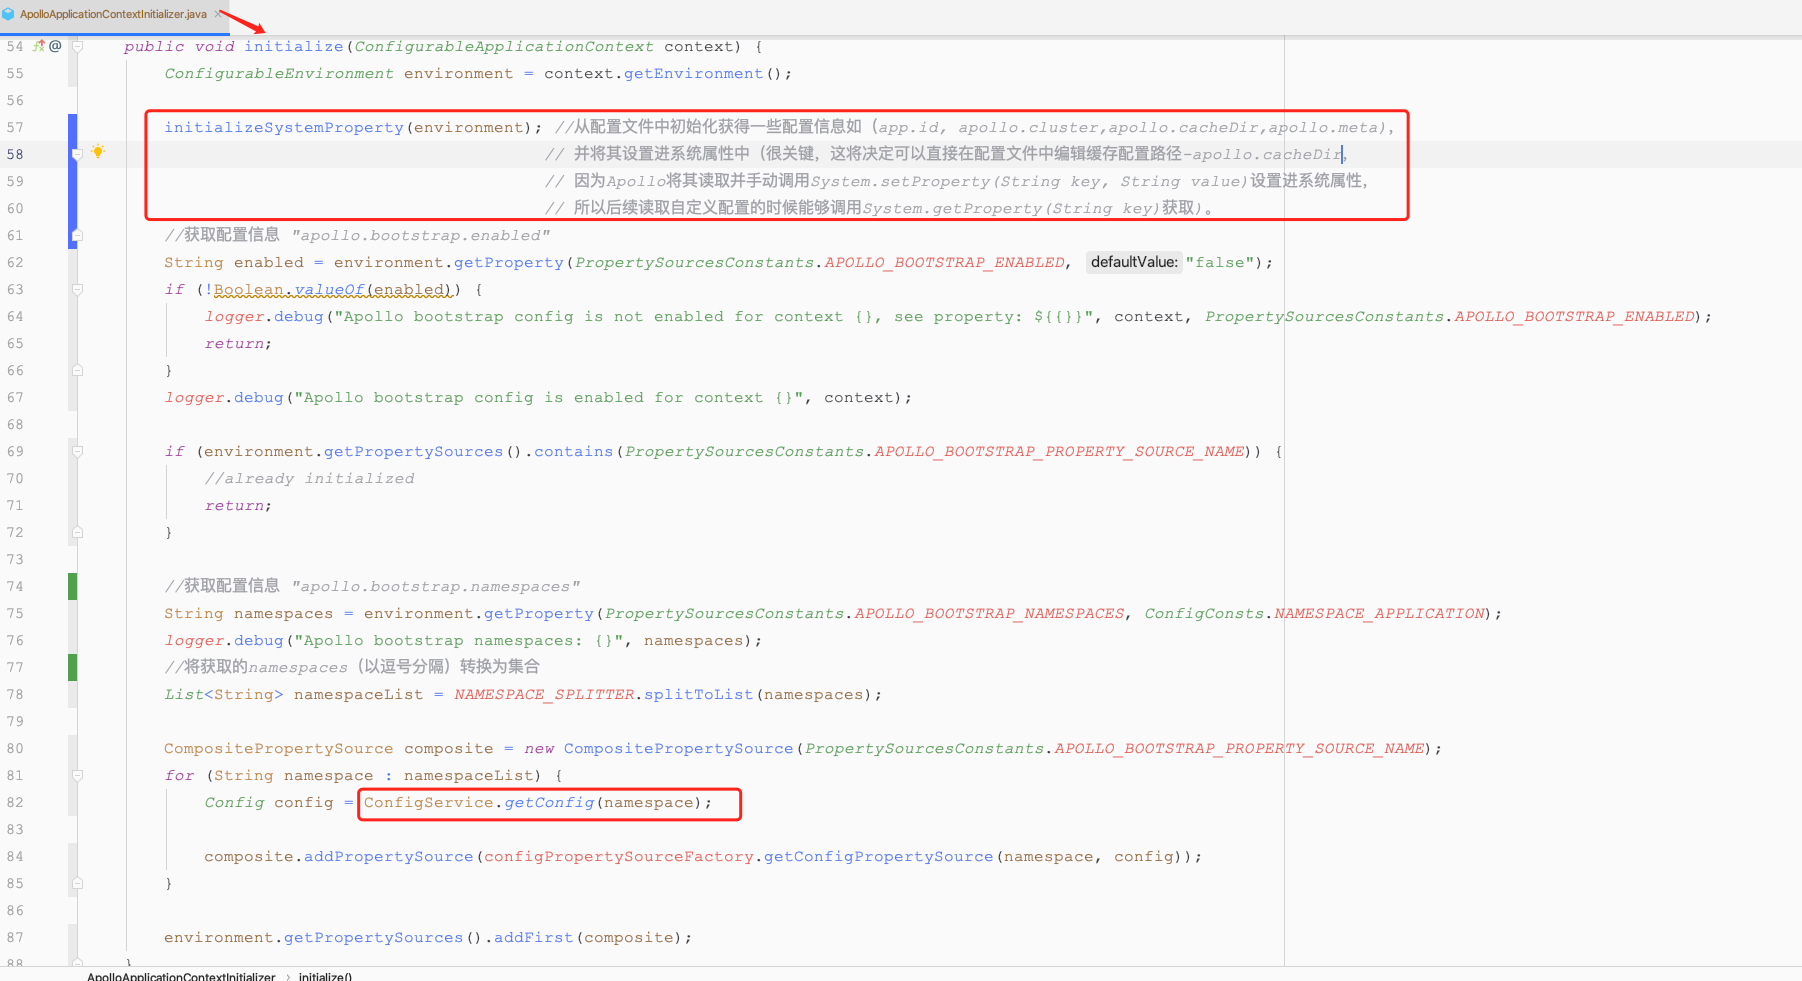Click the contains call on line 69

(574, 451)
